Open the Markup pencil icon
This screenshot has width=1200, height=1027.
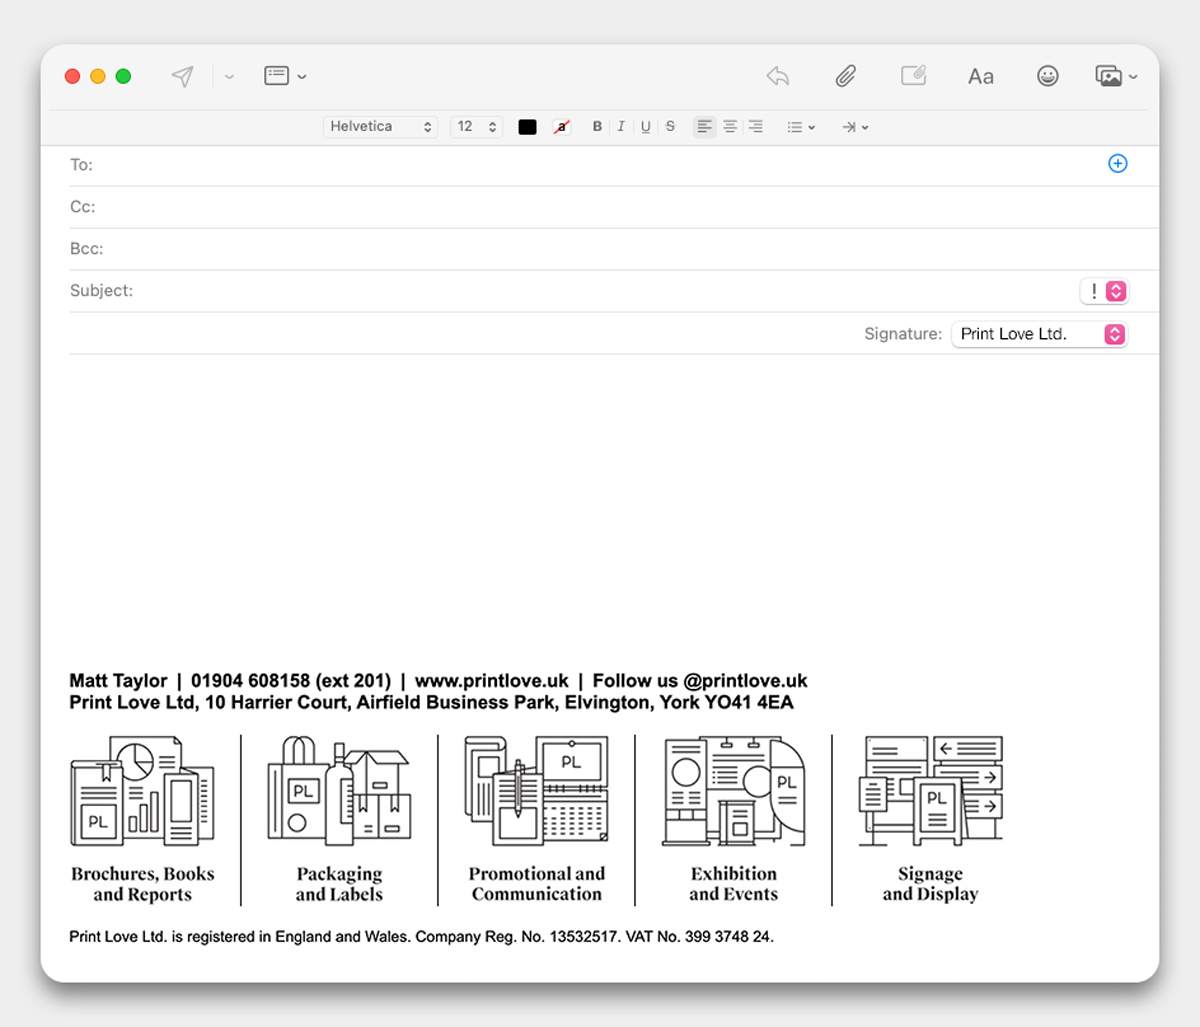913,76
